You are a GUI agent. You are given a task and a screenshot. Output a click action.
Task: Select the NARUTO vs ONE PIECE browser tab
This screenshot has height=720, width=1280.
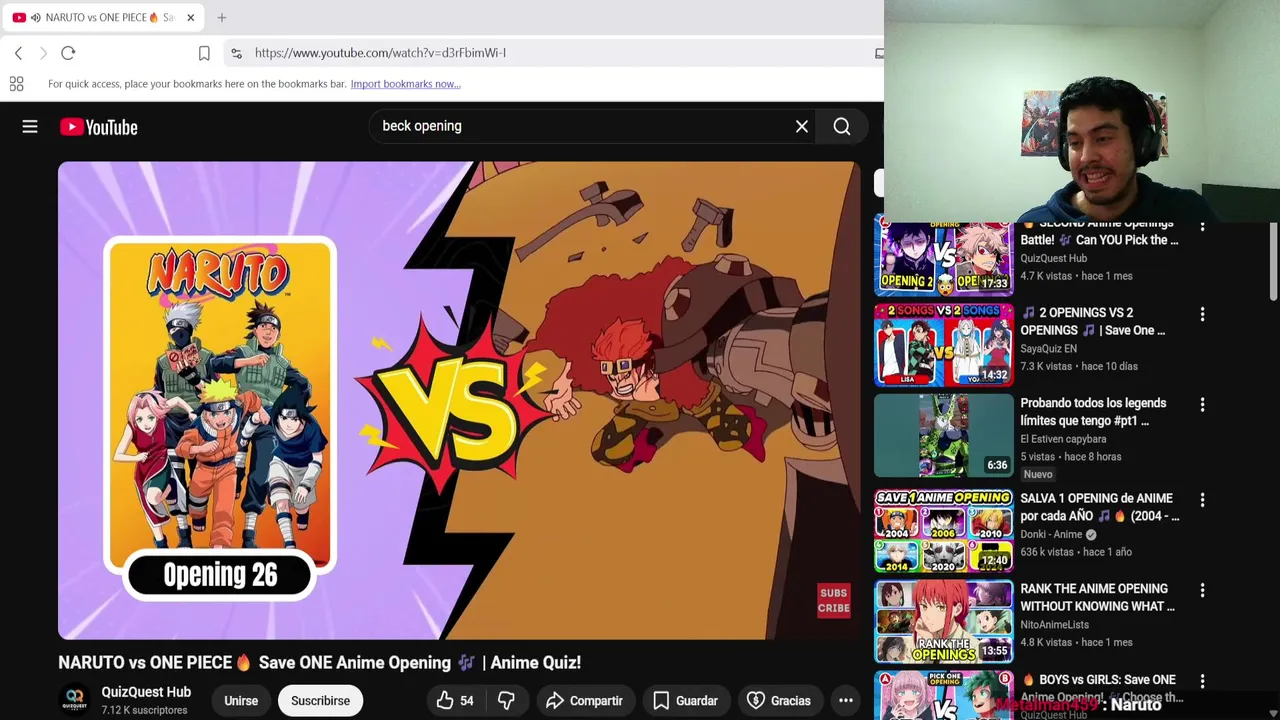coord(101,17)
